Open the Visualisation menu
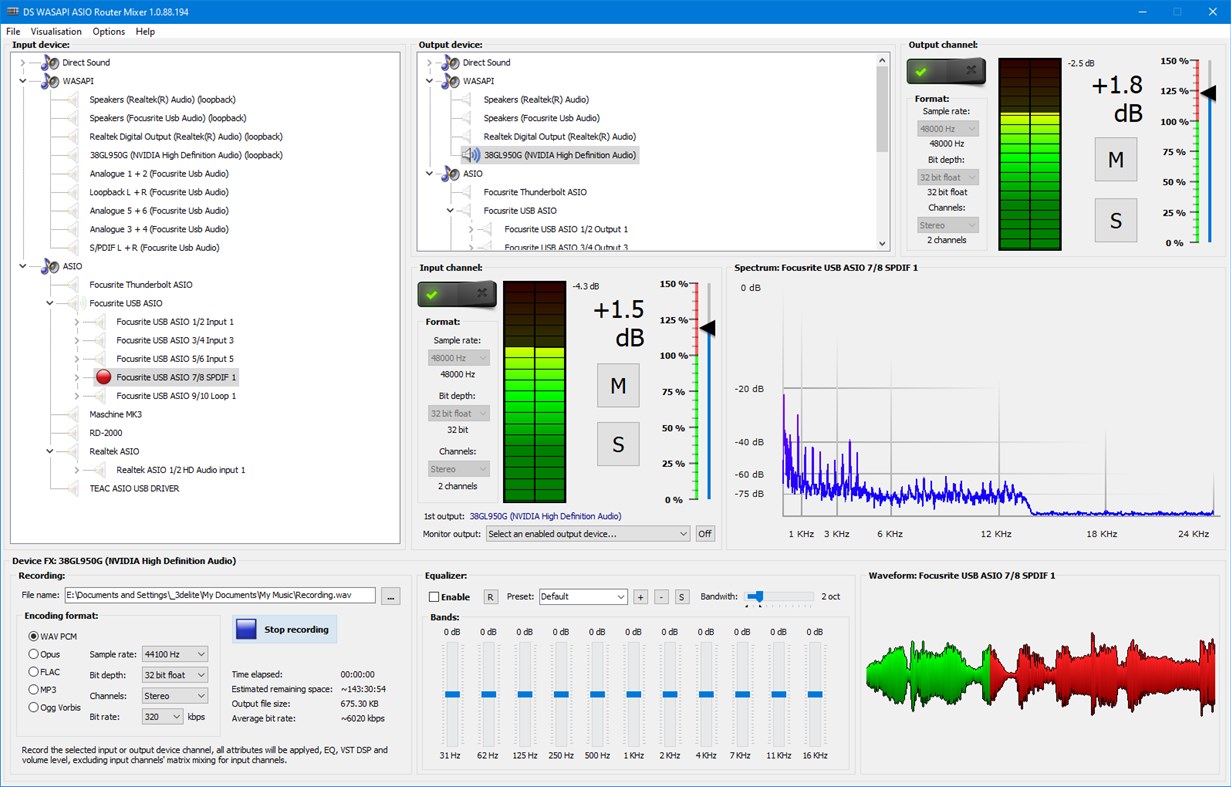 (x=56, y=31)
